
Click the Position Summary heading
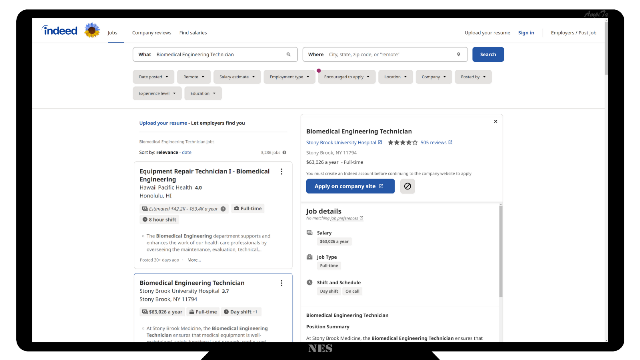click(x=328, y=327)
